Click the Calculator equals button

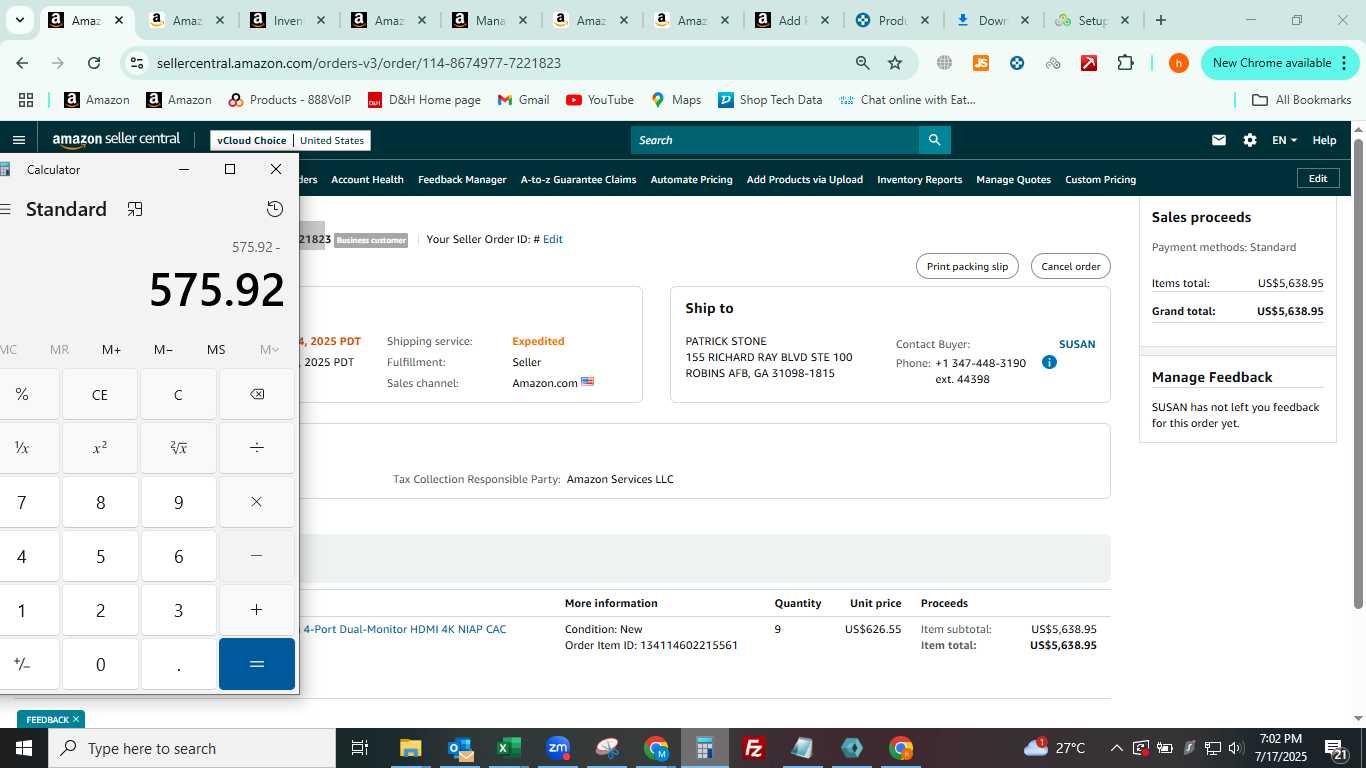[257, 664]
